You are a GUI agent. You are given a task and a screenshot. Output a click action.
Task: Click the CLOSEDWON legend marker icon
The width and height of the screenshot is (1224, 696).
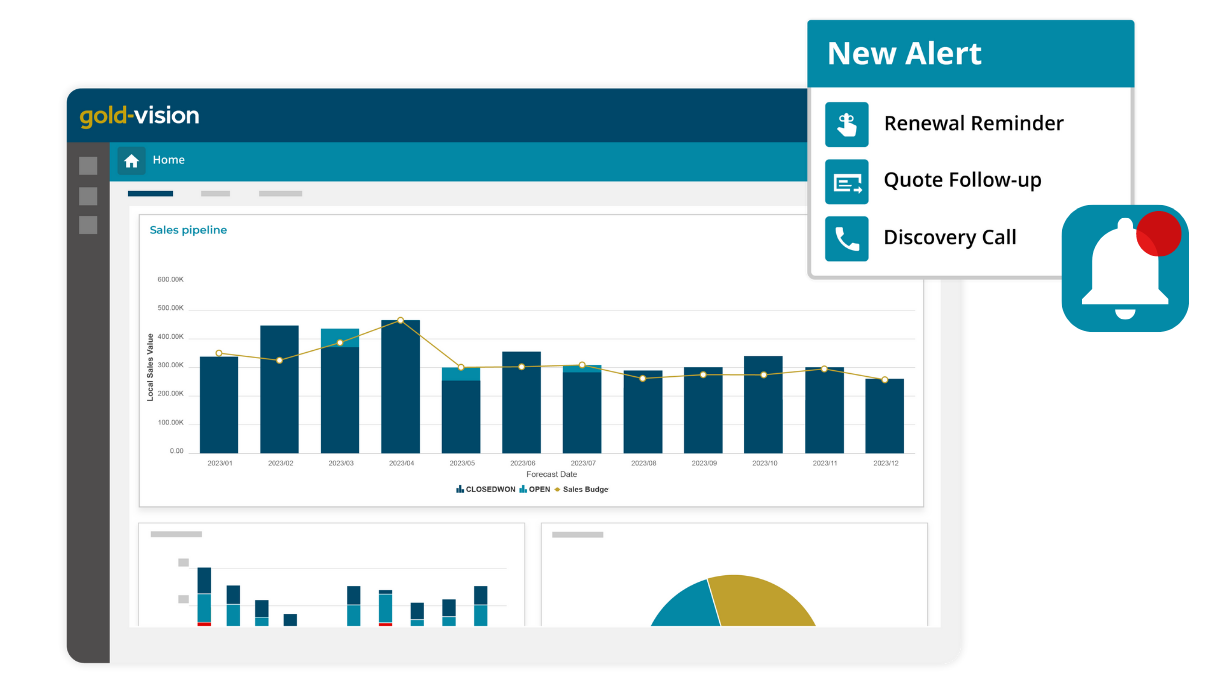click(x=460, y=489)
